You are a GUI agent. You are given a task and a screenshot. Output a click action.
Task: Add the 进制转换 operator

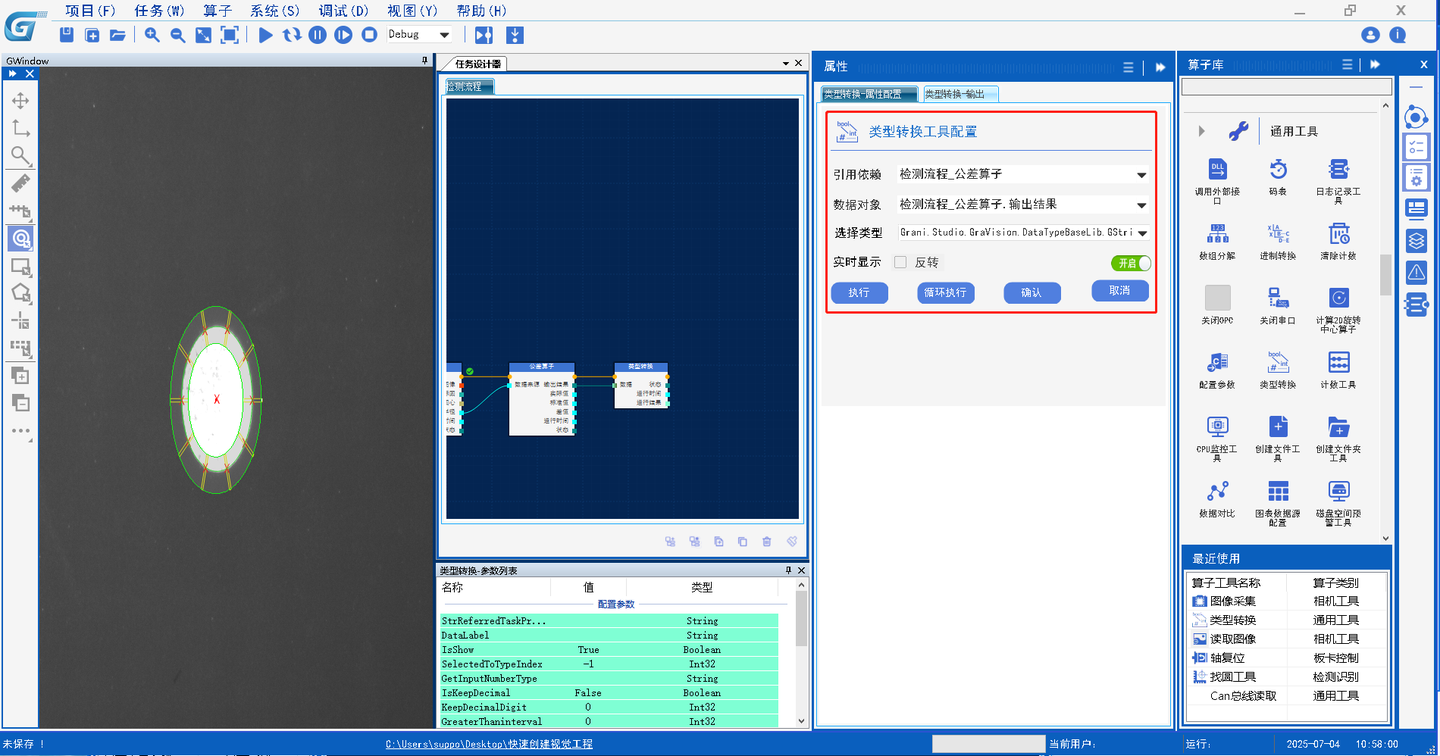pos(1278,241)
